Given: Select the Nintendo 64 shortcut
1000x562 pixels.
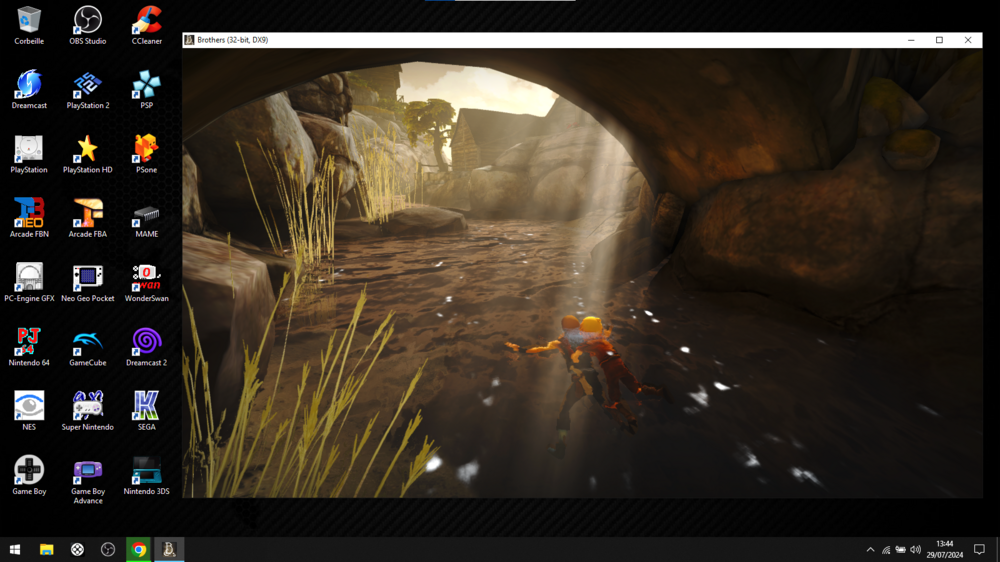Looking at the screenshot, I should (29, 343).
